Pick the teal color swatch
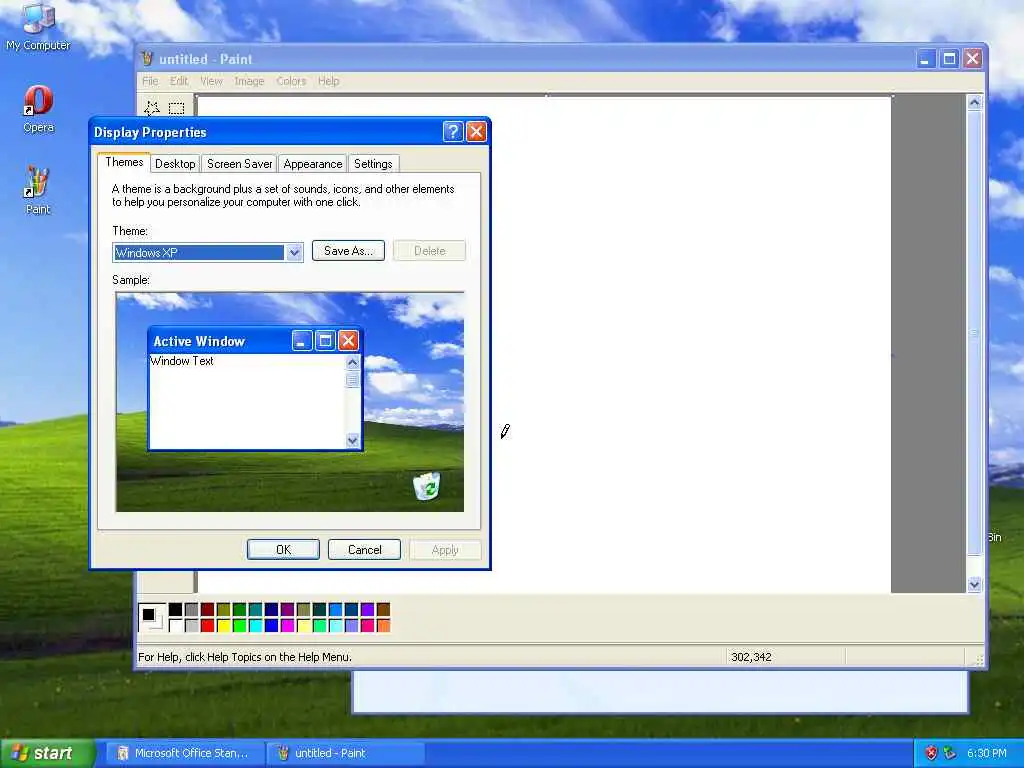Viewport: 1024px width, 768px height. 255,610
